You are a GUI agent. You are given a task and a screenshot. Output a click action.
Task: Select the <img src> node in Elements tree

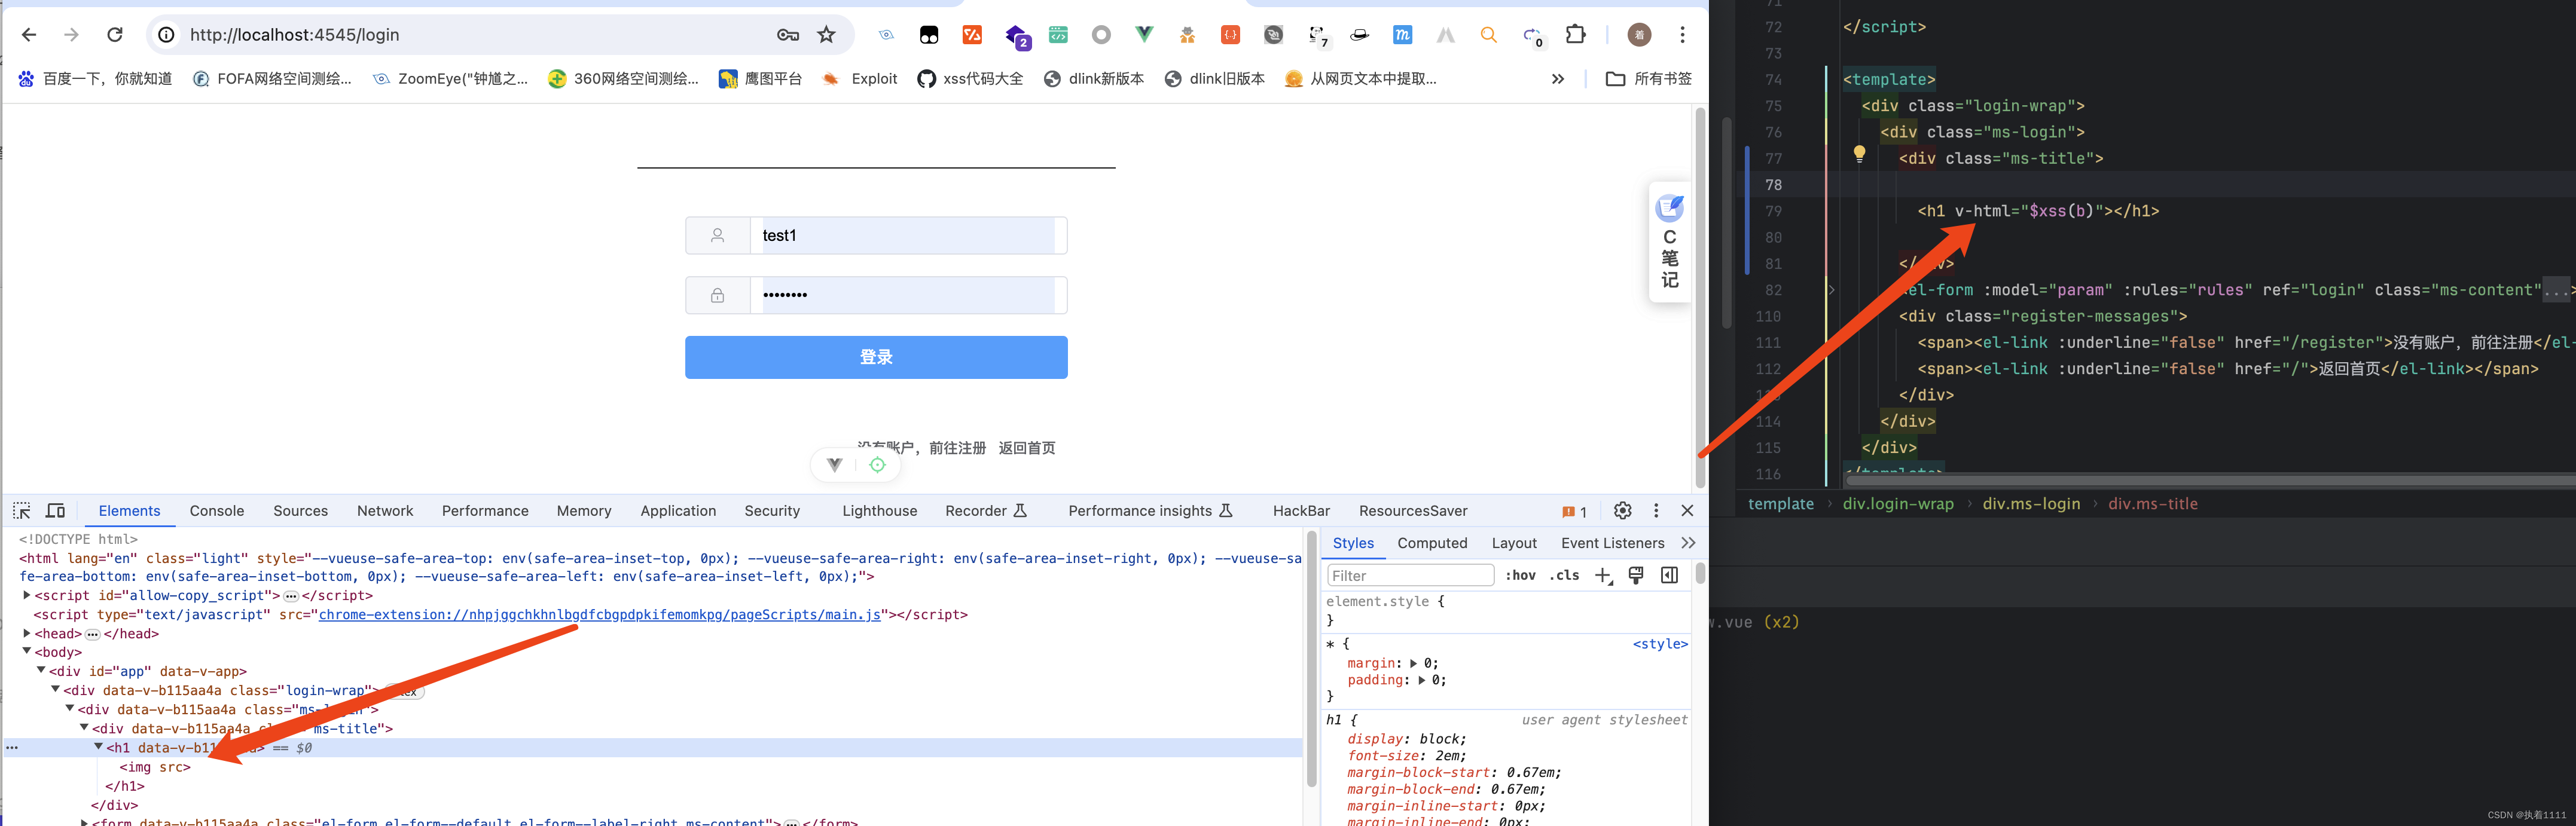point(155,767)
